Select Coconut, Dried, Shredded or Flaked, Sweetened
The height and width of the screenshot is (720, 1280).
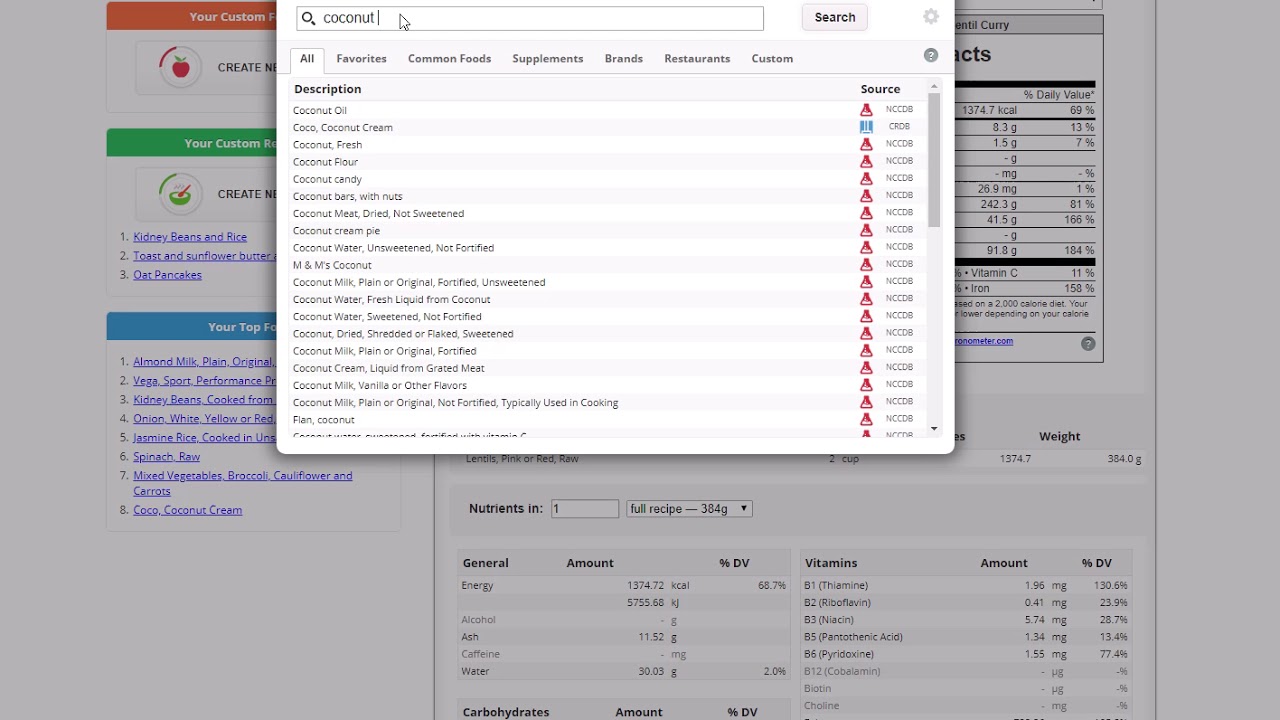point(403,334)
